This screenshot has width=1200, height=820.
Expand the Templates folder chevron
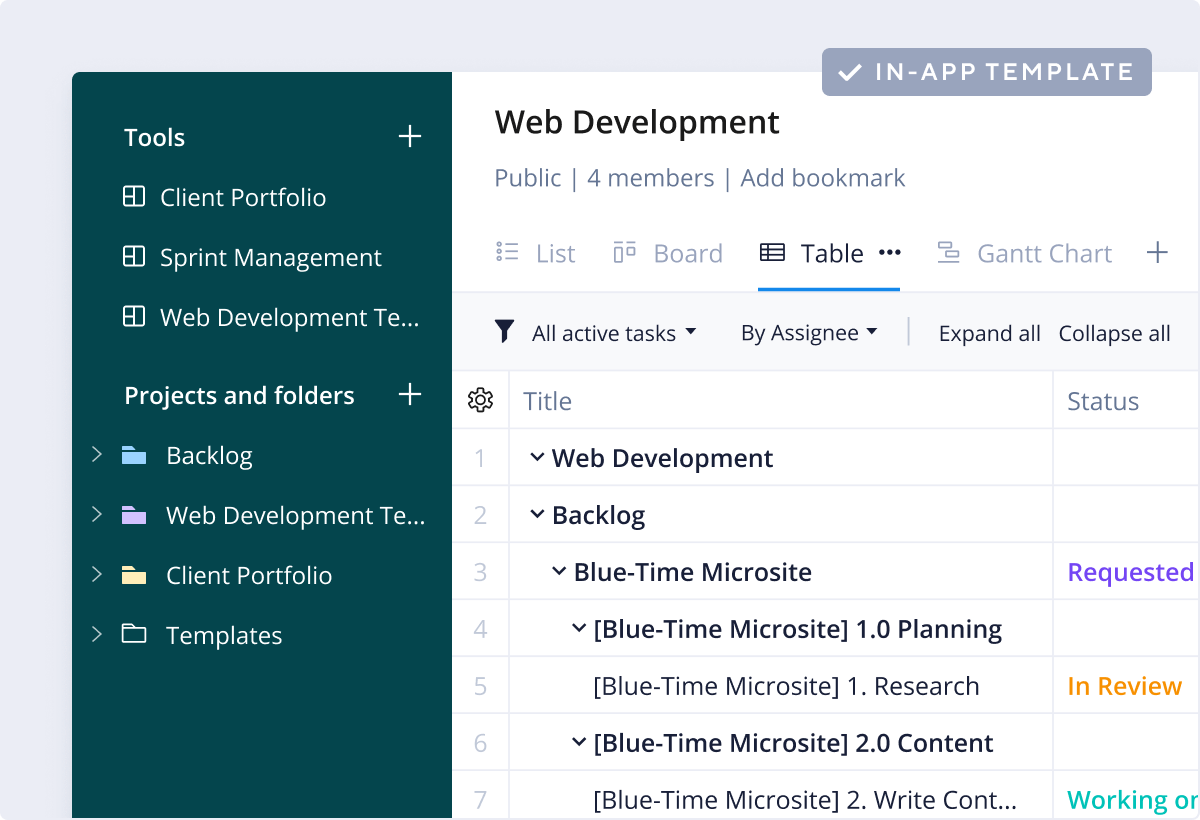tap(97, 635)
